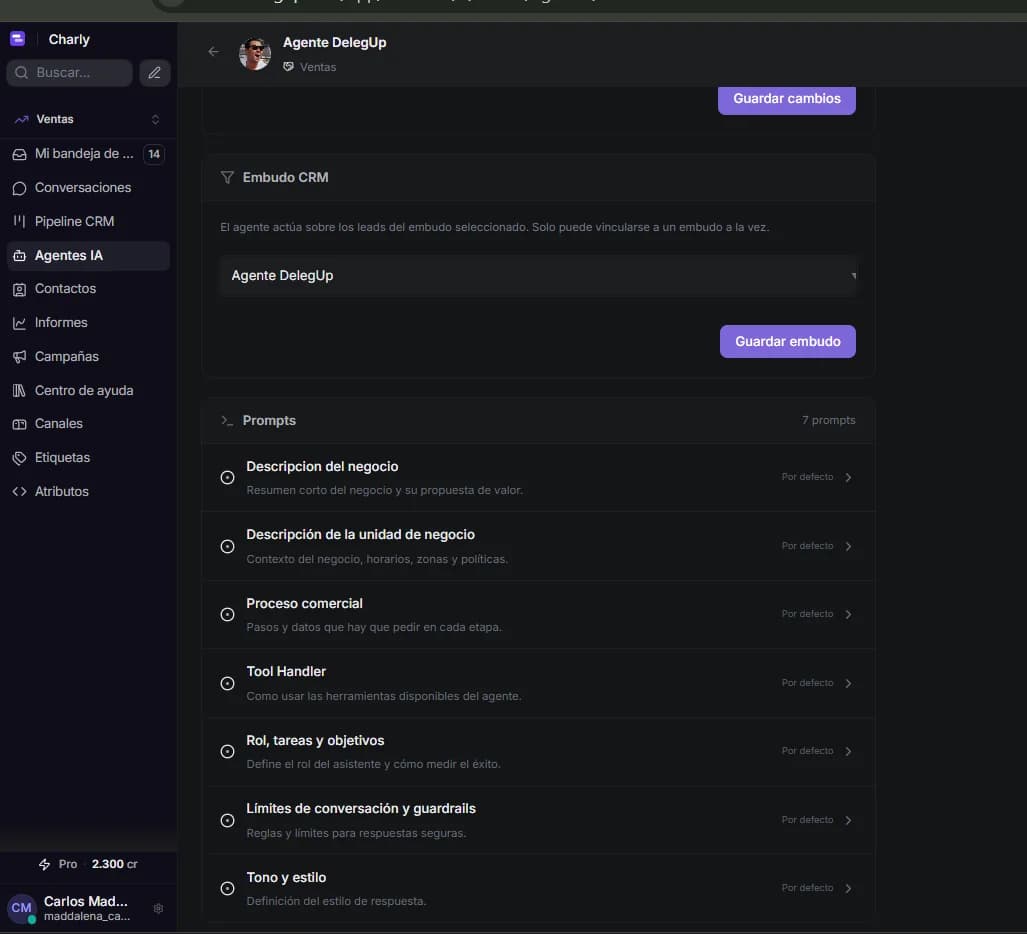This screenshot has width=1027, height=934.
Task: Click the Rol, tareas y objetivos title
Action: (315, 740)
